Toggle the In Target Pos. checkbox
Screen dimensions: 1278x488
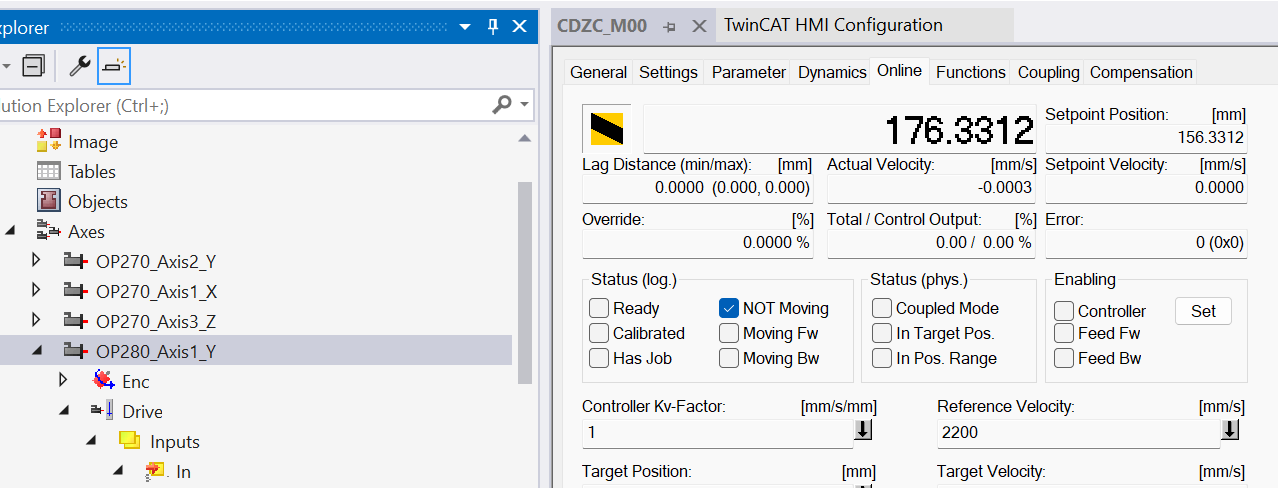coord(882,333)
